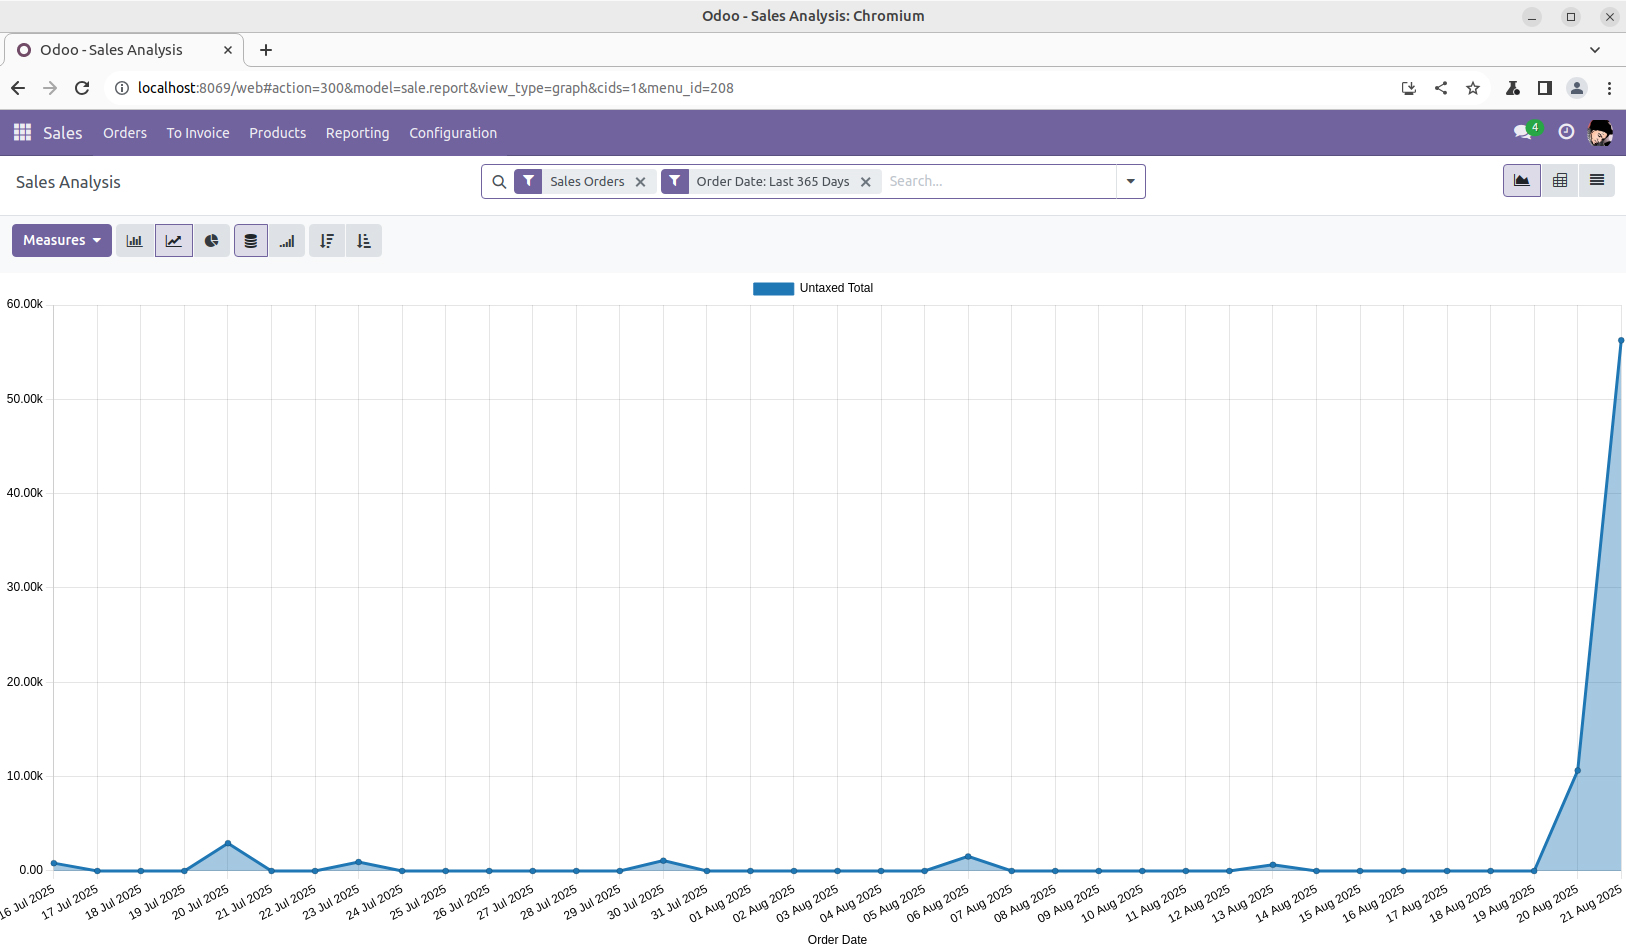The image size is (1626, 951).
Task: Sort chart in ascending order
Action: point(364,241)
